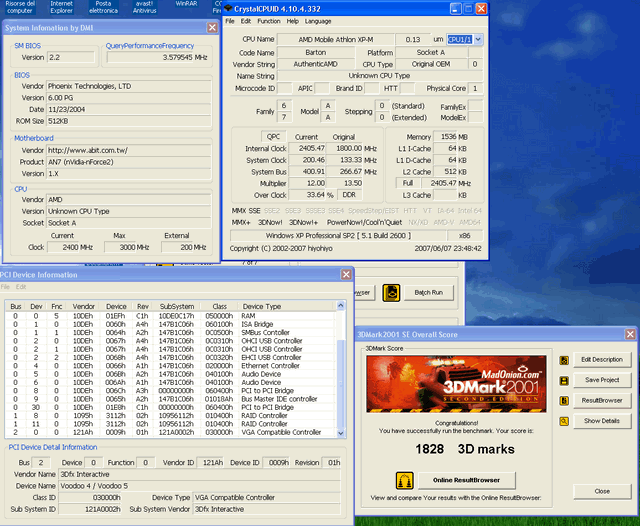Screen dimensions: 640x526
Task: Click the Batch Run button
Action: coord(429,293)
